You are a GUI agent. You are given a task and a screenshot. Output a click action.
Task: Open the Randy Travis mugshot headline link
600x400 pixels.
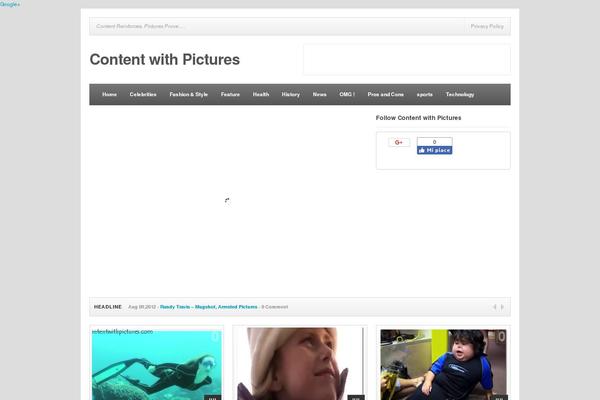point(209,307)
